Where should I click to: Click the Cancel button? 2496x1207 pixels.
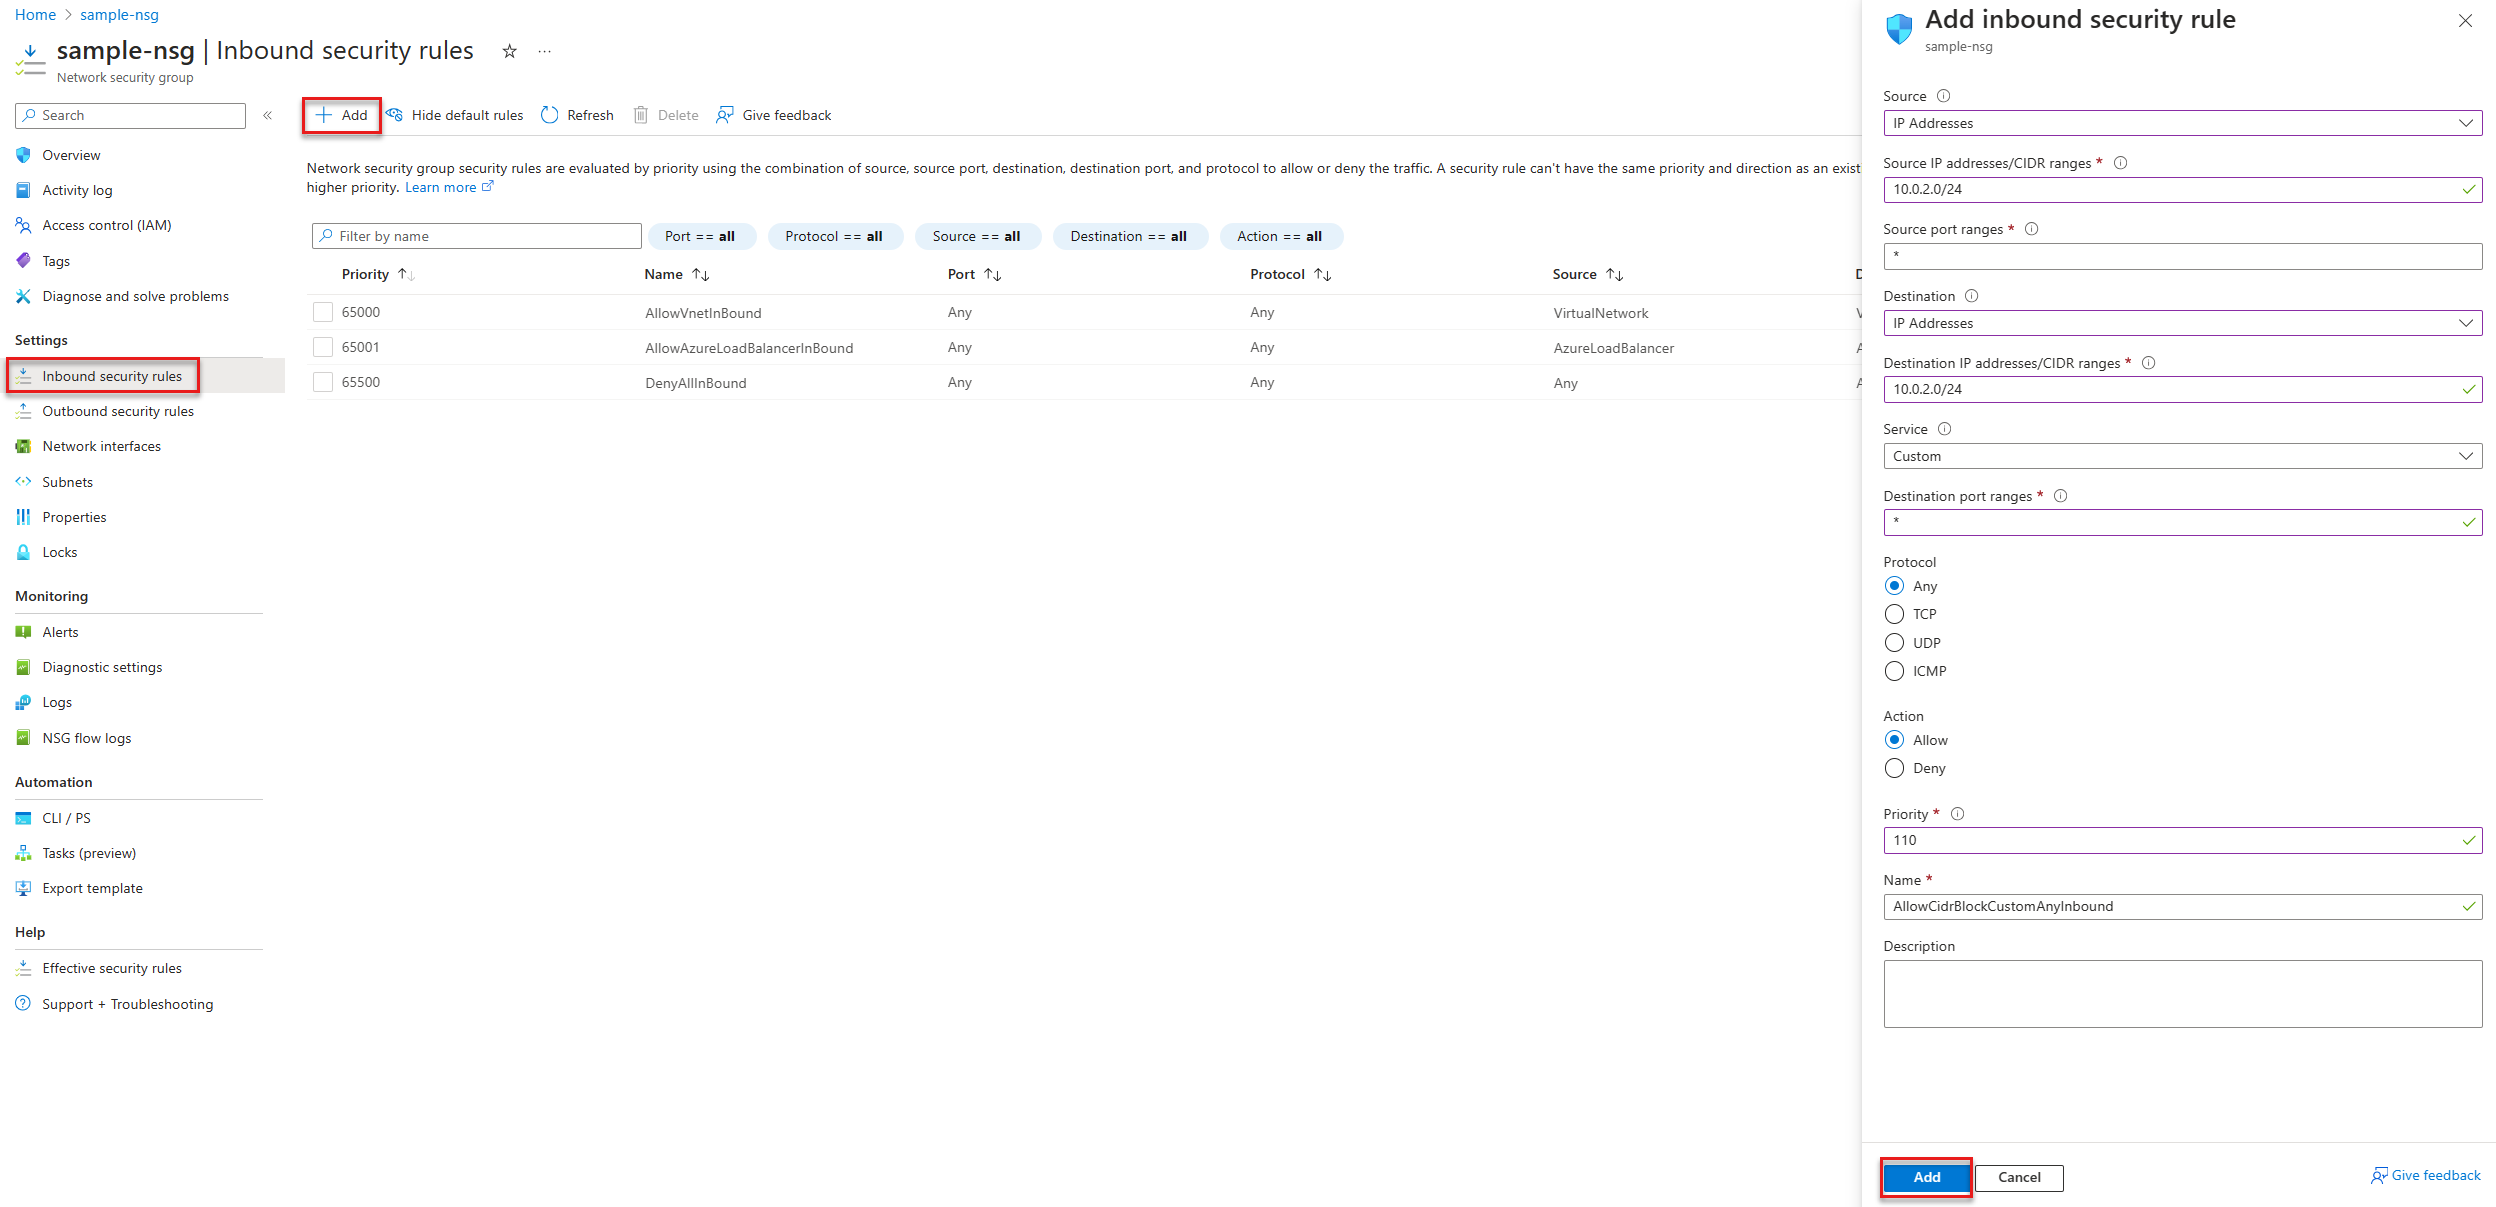tap(2018, 1177)
